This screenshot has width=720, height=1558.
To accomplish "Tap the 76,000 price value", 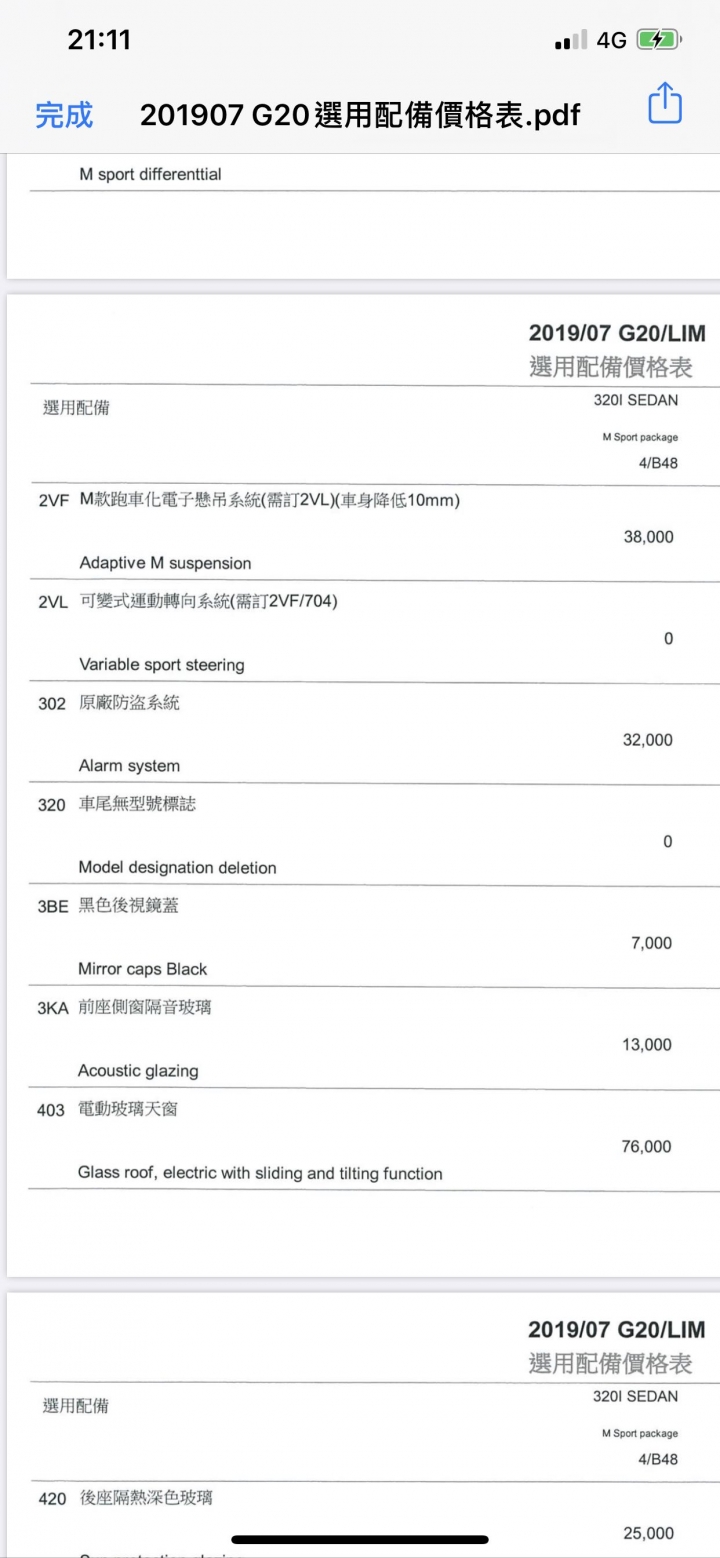I will click(x=647, y=1147).
